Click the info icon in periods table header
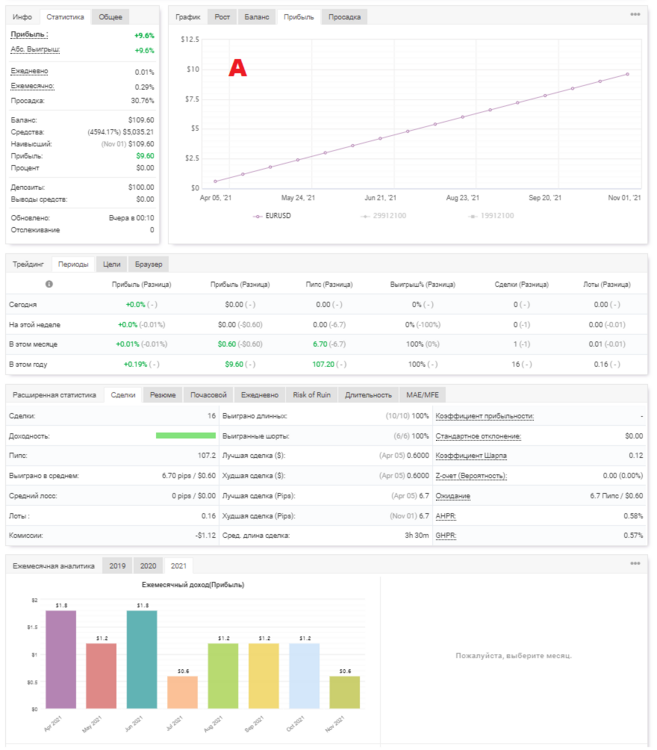The width and height of the screenshot is (657, 750). click(49, 284)
